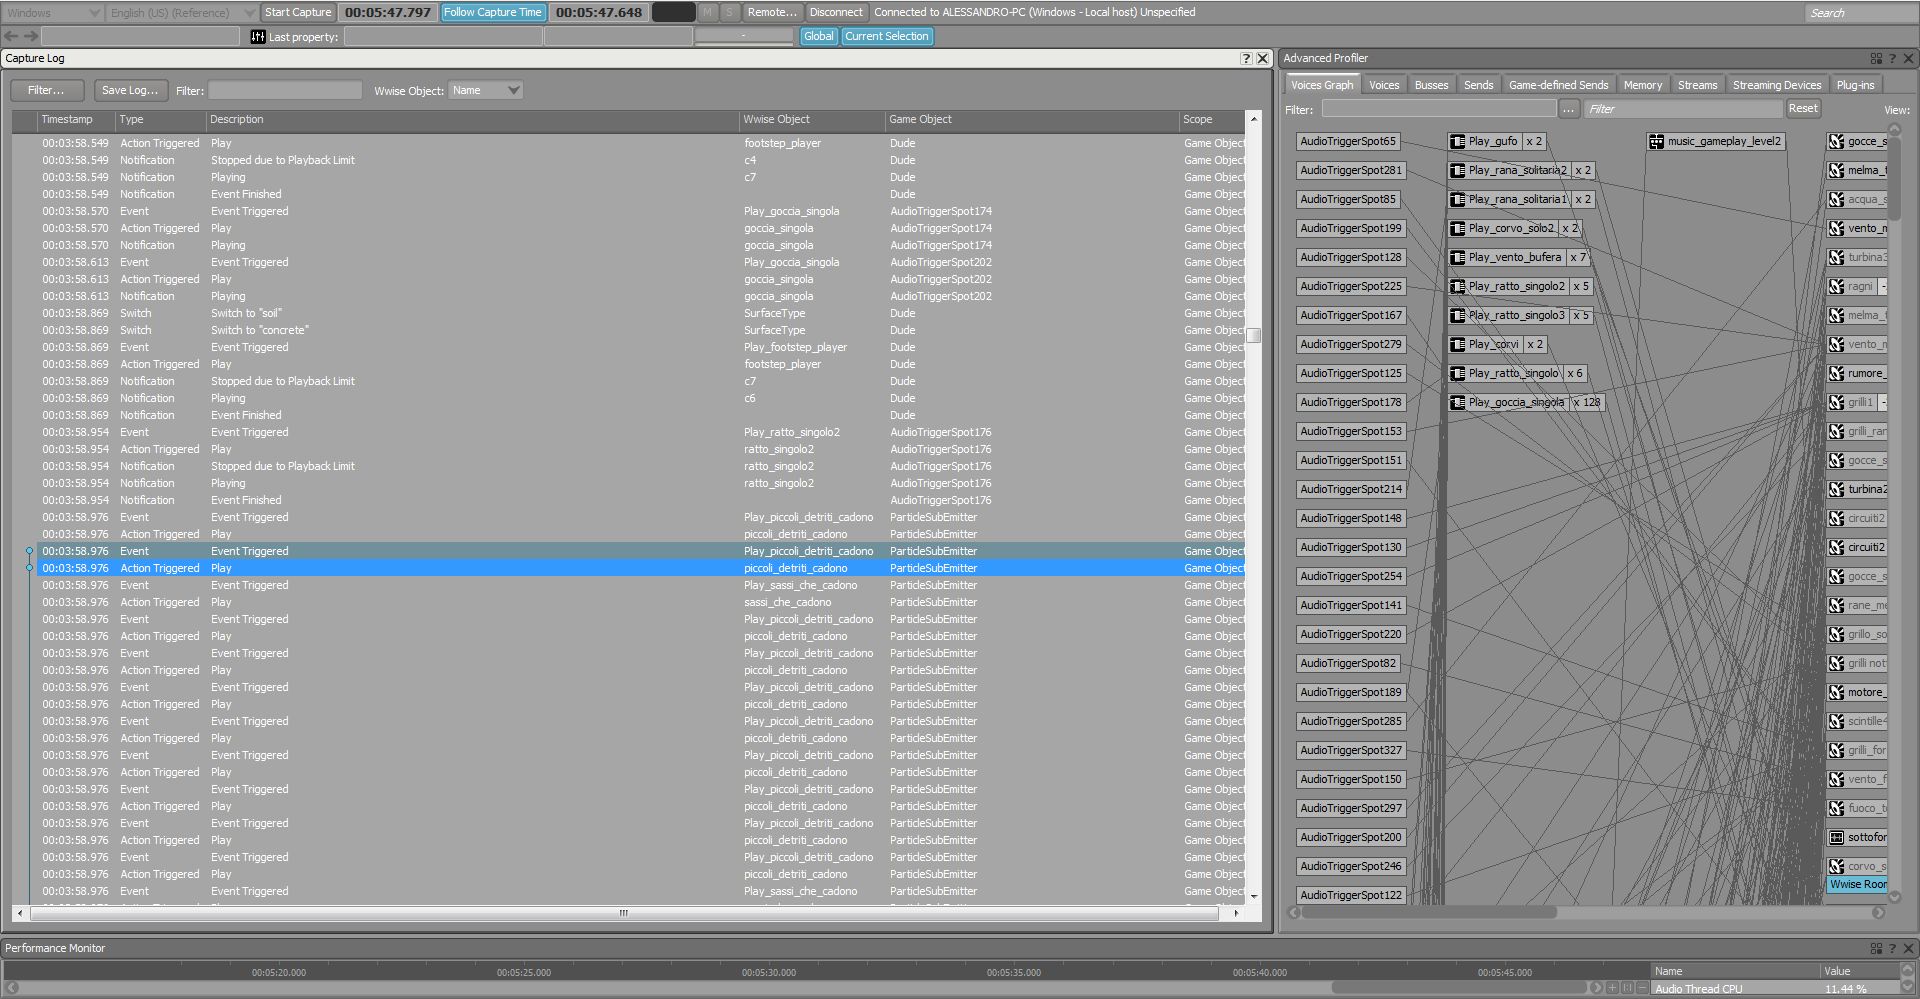Toggle the M (mute) button in toolbar
The width and height of the screenshot is (1920, 999).
(x=708, y=12)
